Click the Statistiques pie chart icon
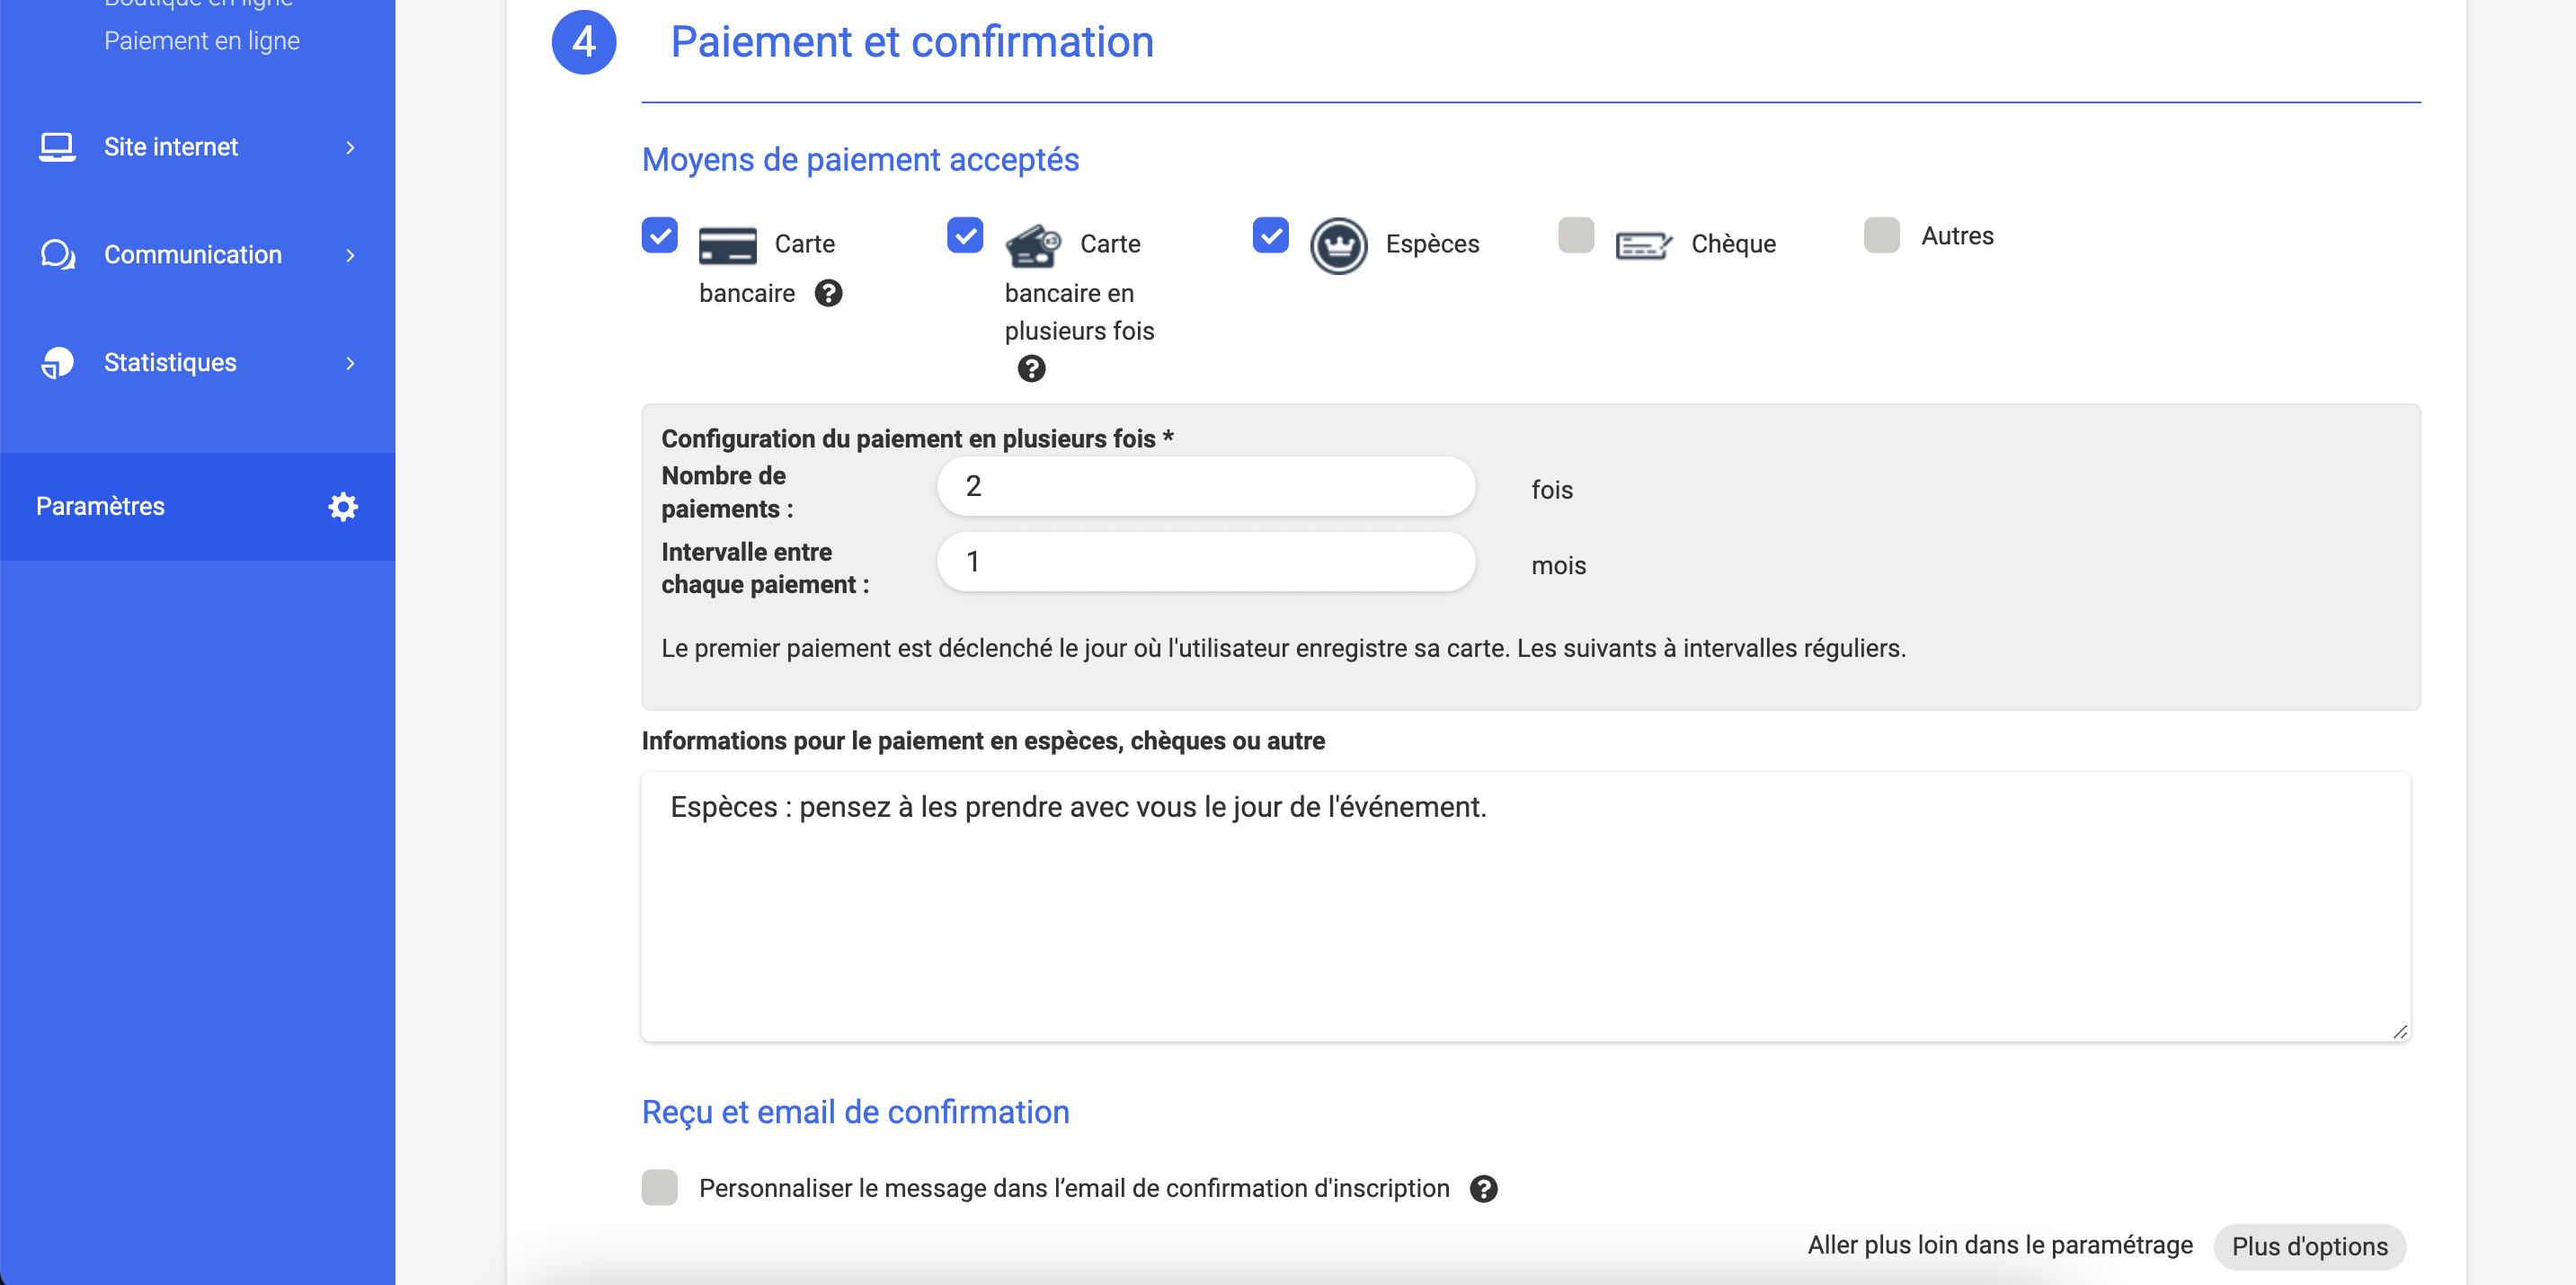 coord(57,363)
